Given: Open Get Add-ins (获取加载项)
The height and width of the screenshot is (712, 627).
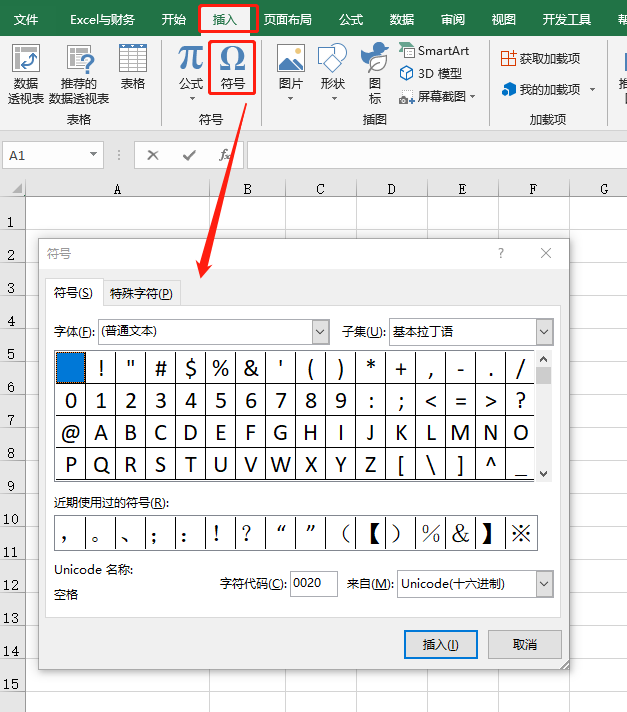Looking at the screenshot, I should click(x=540, y=59).
